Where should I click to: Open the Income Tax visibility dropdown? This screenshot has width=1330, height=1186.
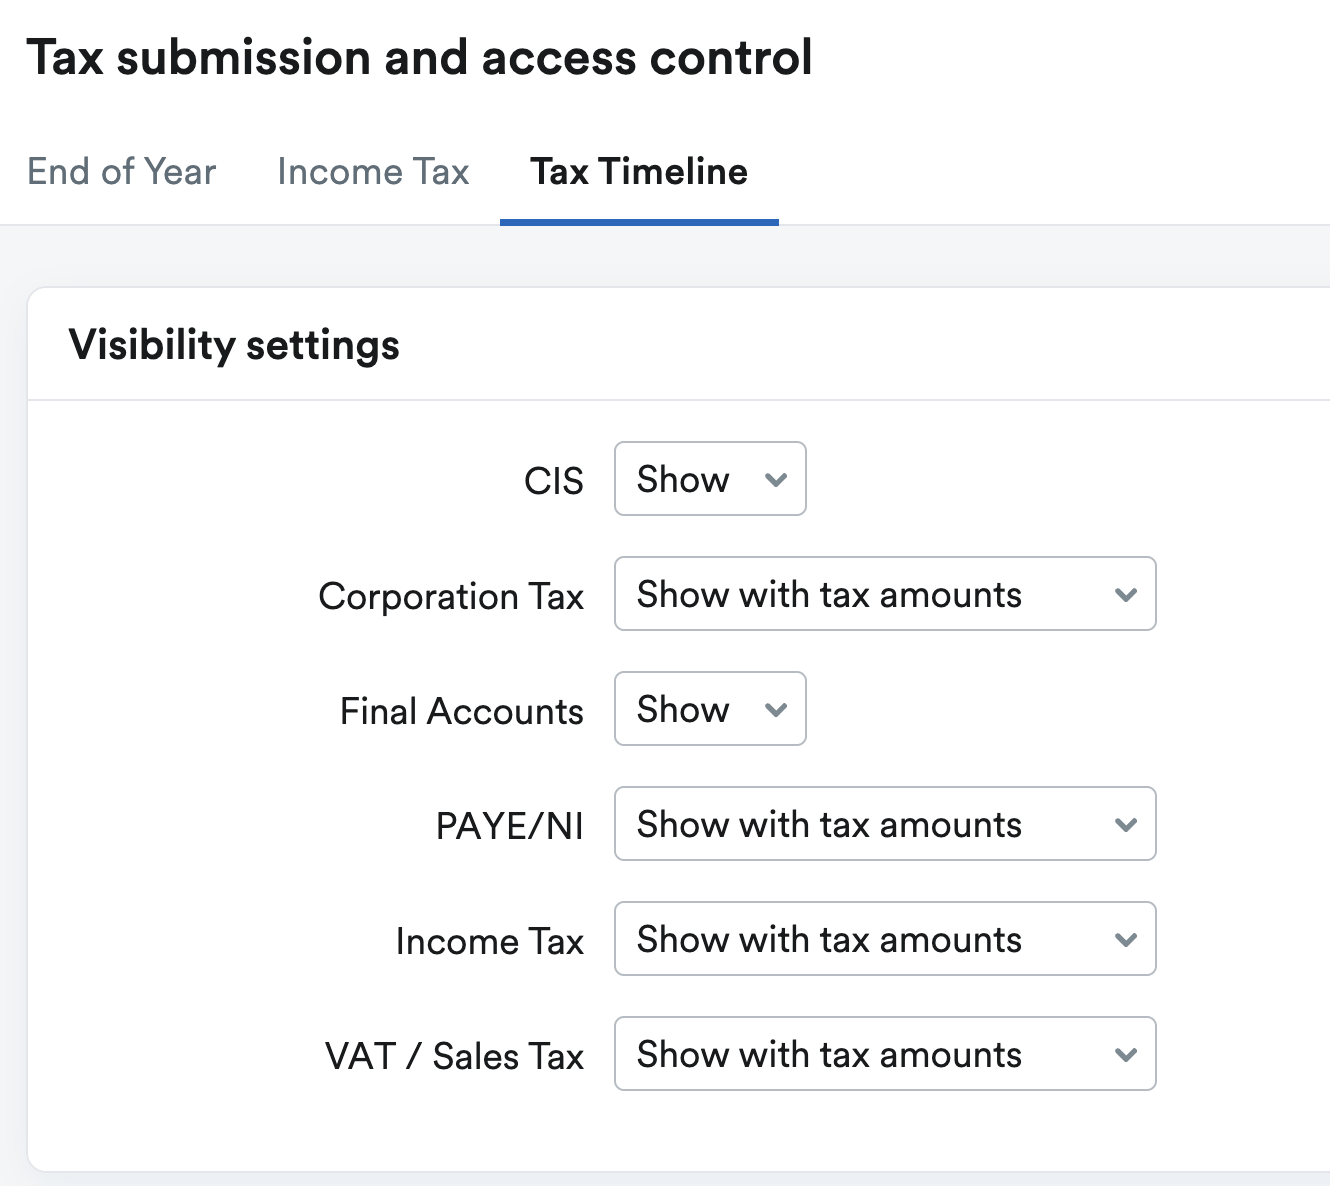tap(885, 939)
